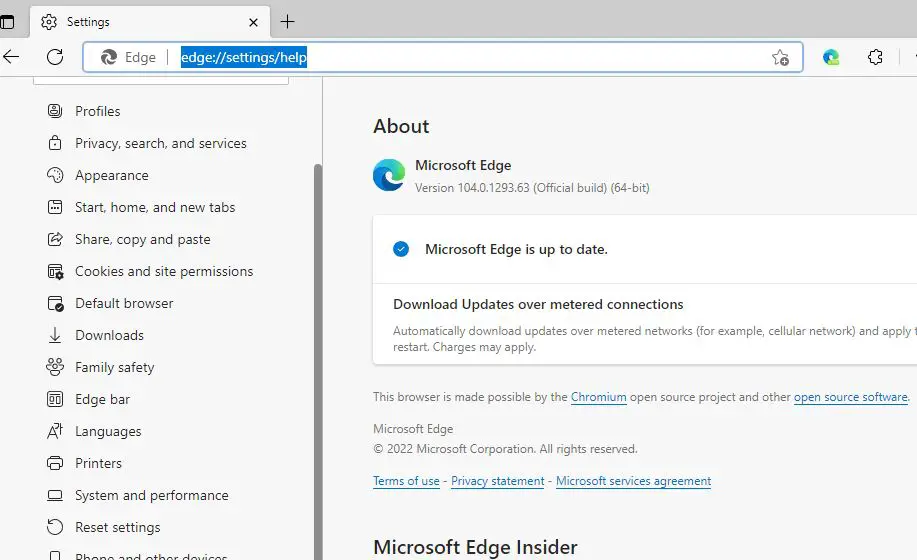This screenshot has width=917, height=560.
Task: Follow the Chromium link
Action: (x=598, y=397)
